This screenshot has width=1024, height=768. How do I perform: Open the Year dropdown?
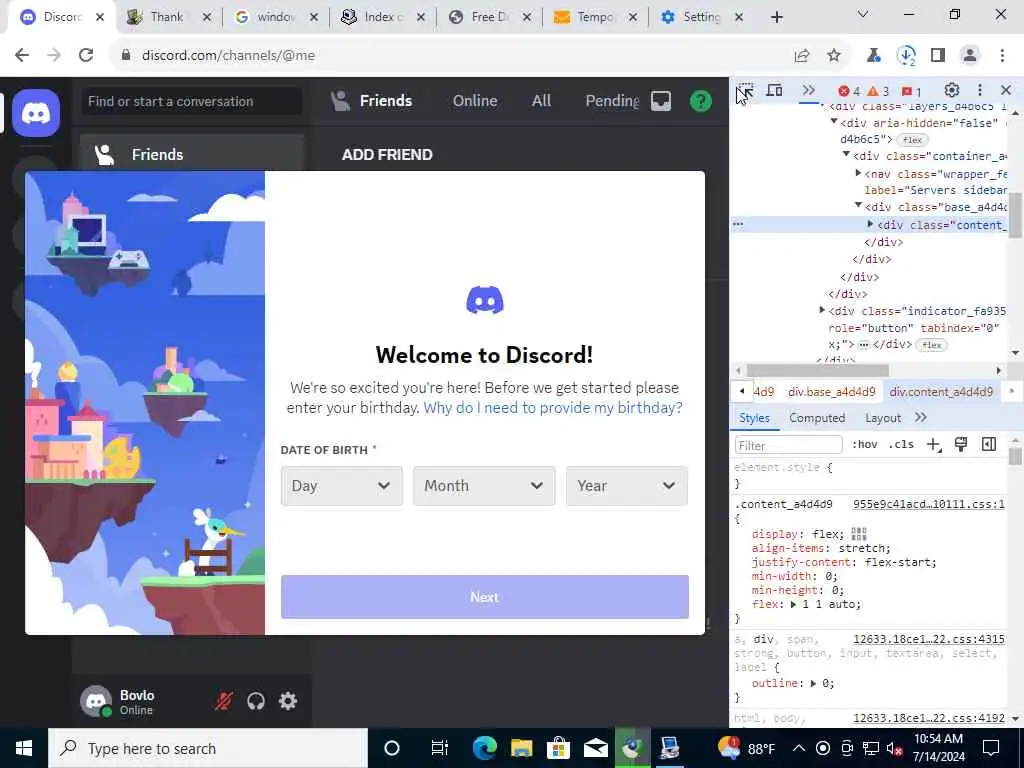click(x=627, y=486)
